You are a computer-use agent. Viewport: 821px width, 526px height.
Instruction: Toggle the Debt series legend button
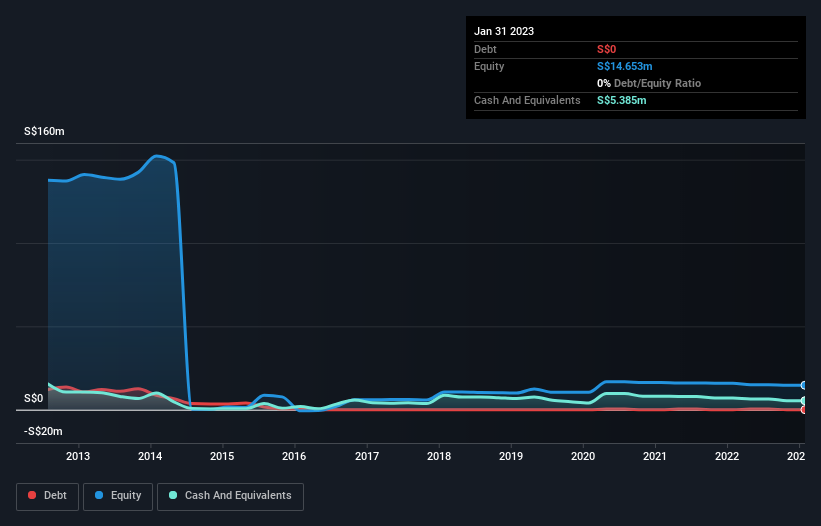[x=47, y=496]
